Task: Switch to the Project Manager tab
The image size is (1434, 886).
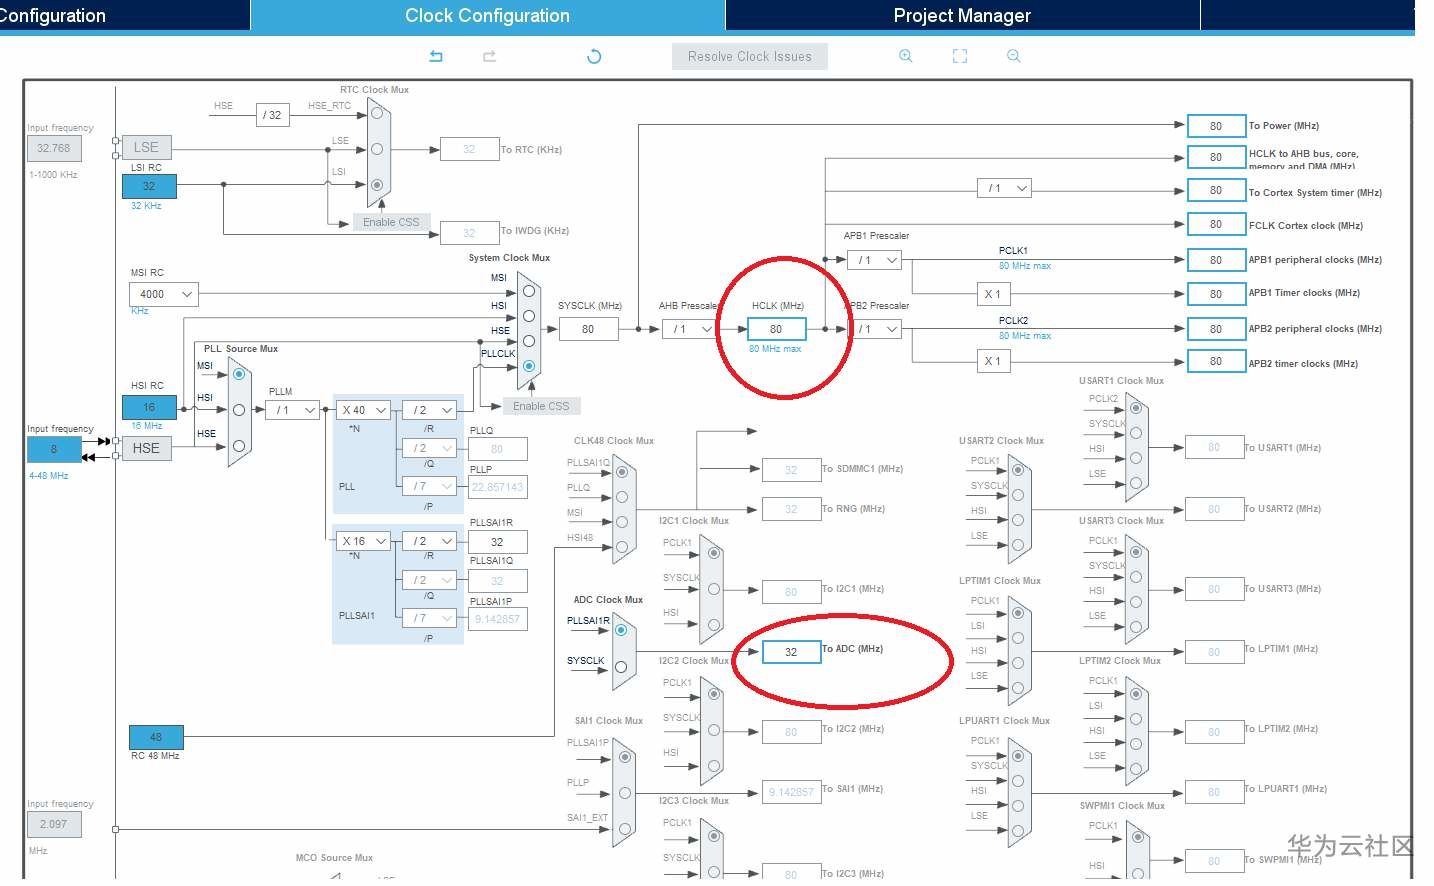Action: [x=962, y=15]
